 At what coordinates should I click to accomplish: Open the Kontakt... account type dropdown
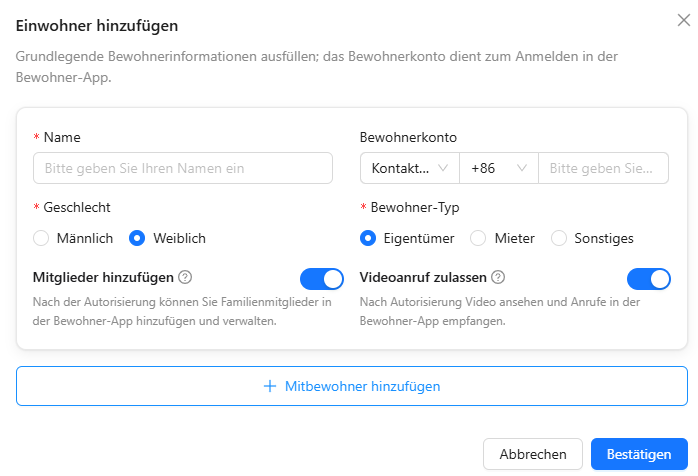point(410,168)
